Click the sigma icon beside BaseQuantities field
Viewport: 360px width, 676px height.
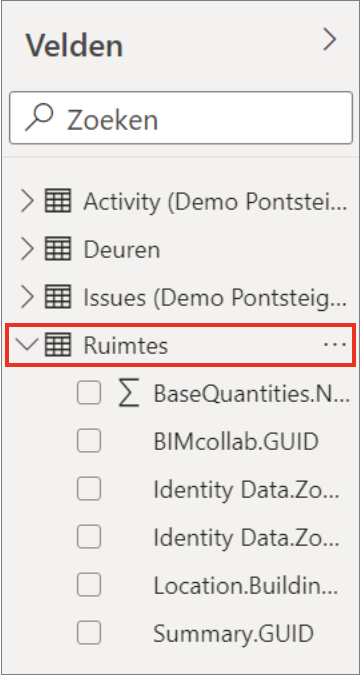click(x=128, y=393)
